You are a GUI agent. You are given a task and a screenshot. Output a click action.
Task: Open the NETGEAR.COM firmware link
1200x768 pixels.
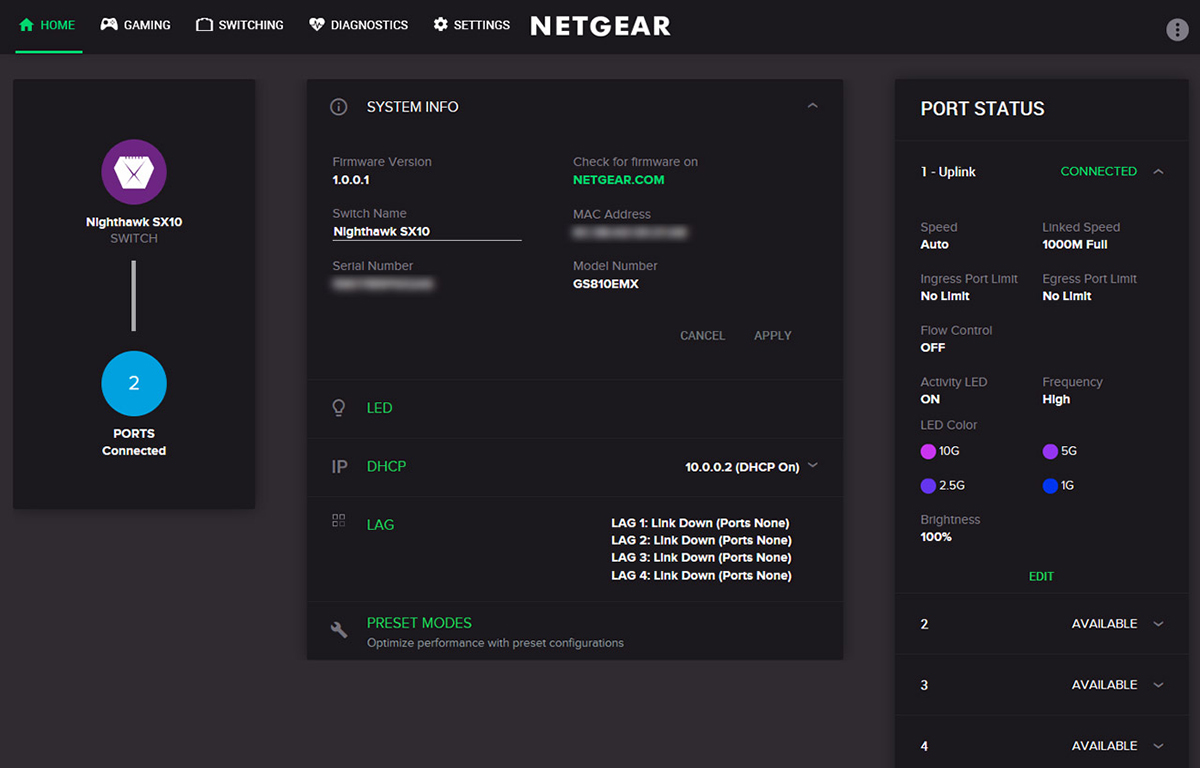point(618,180)
